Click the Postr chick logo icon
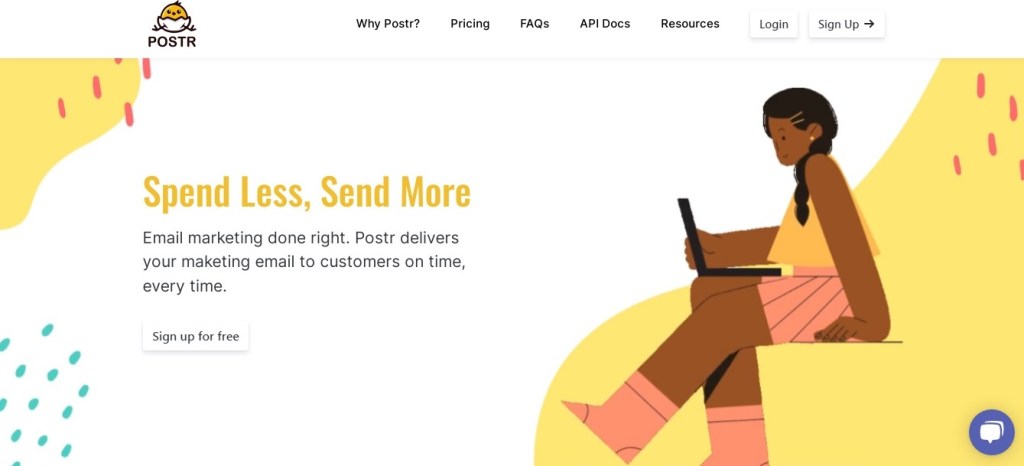 [x=174, y=17]
